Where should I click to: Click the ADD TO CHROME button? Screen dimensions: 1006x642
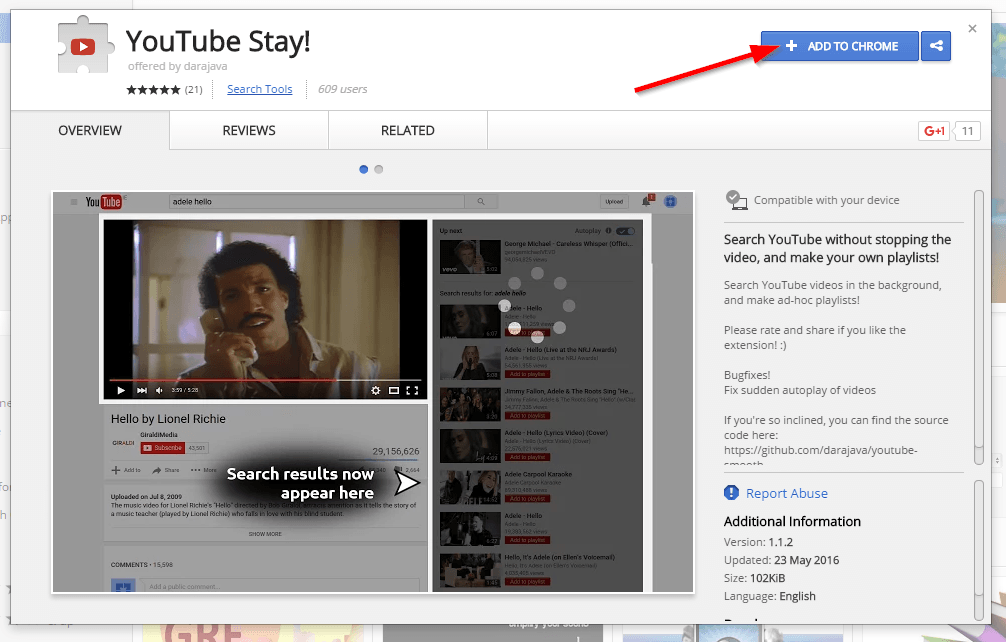840,46
